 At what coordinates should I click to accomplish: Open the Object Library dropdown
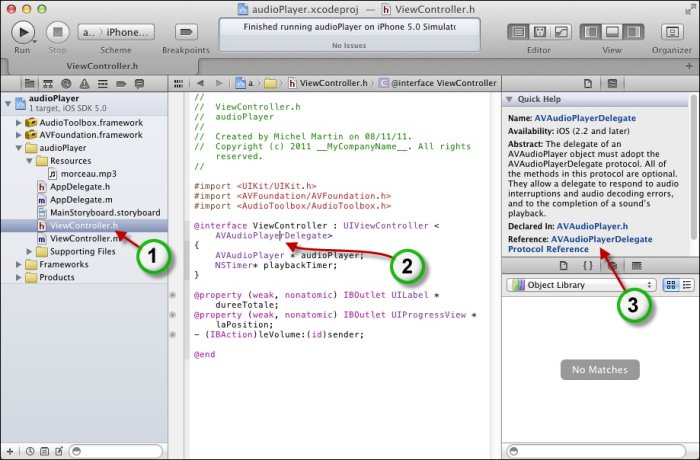point(582,285)
